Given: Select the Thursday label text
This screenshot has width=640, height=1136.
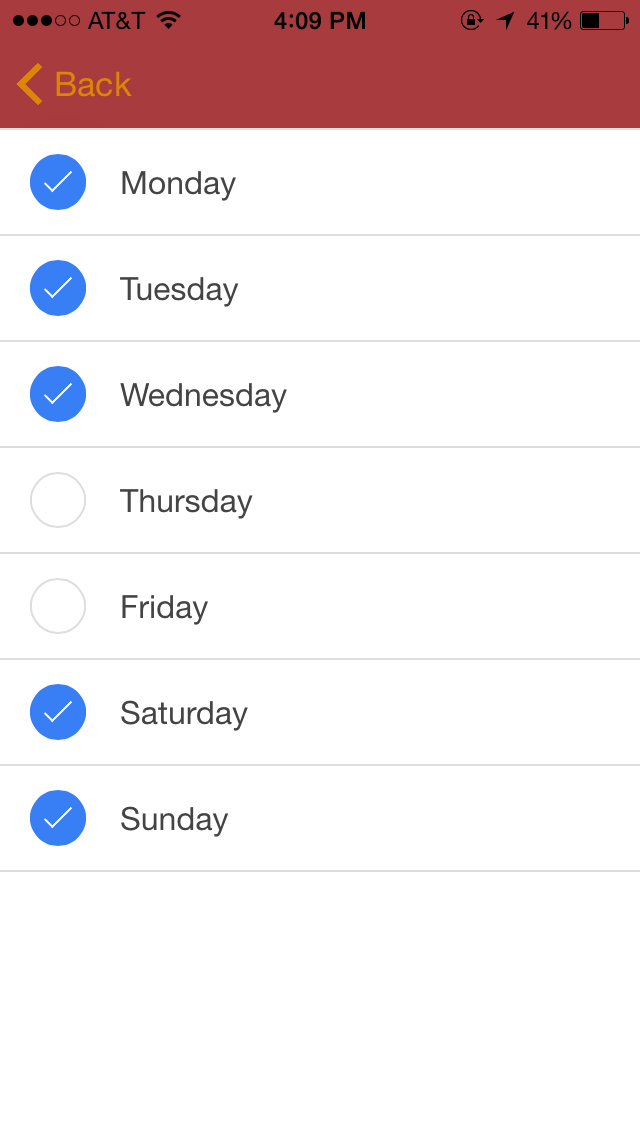Looking at the screenshot, I should pos(186,501).
